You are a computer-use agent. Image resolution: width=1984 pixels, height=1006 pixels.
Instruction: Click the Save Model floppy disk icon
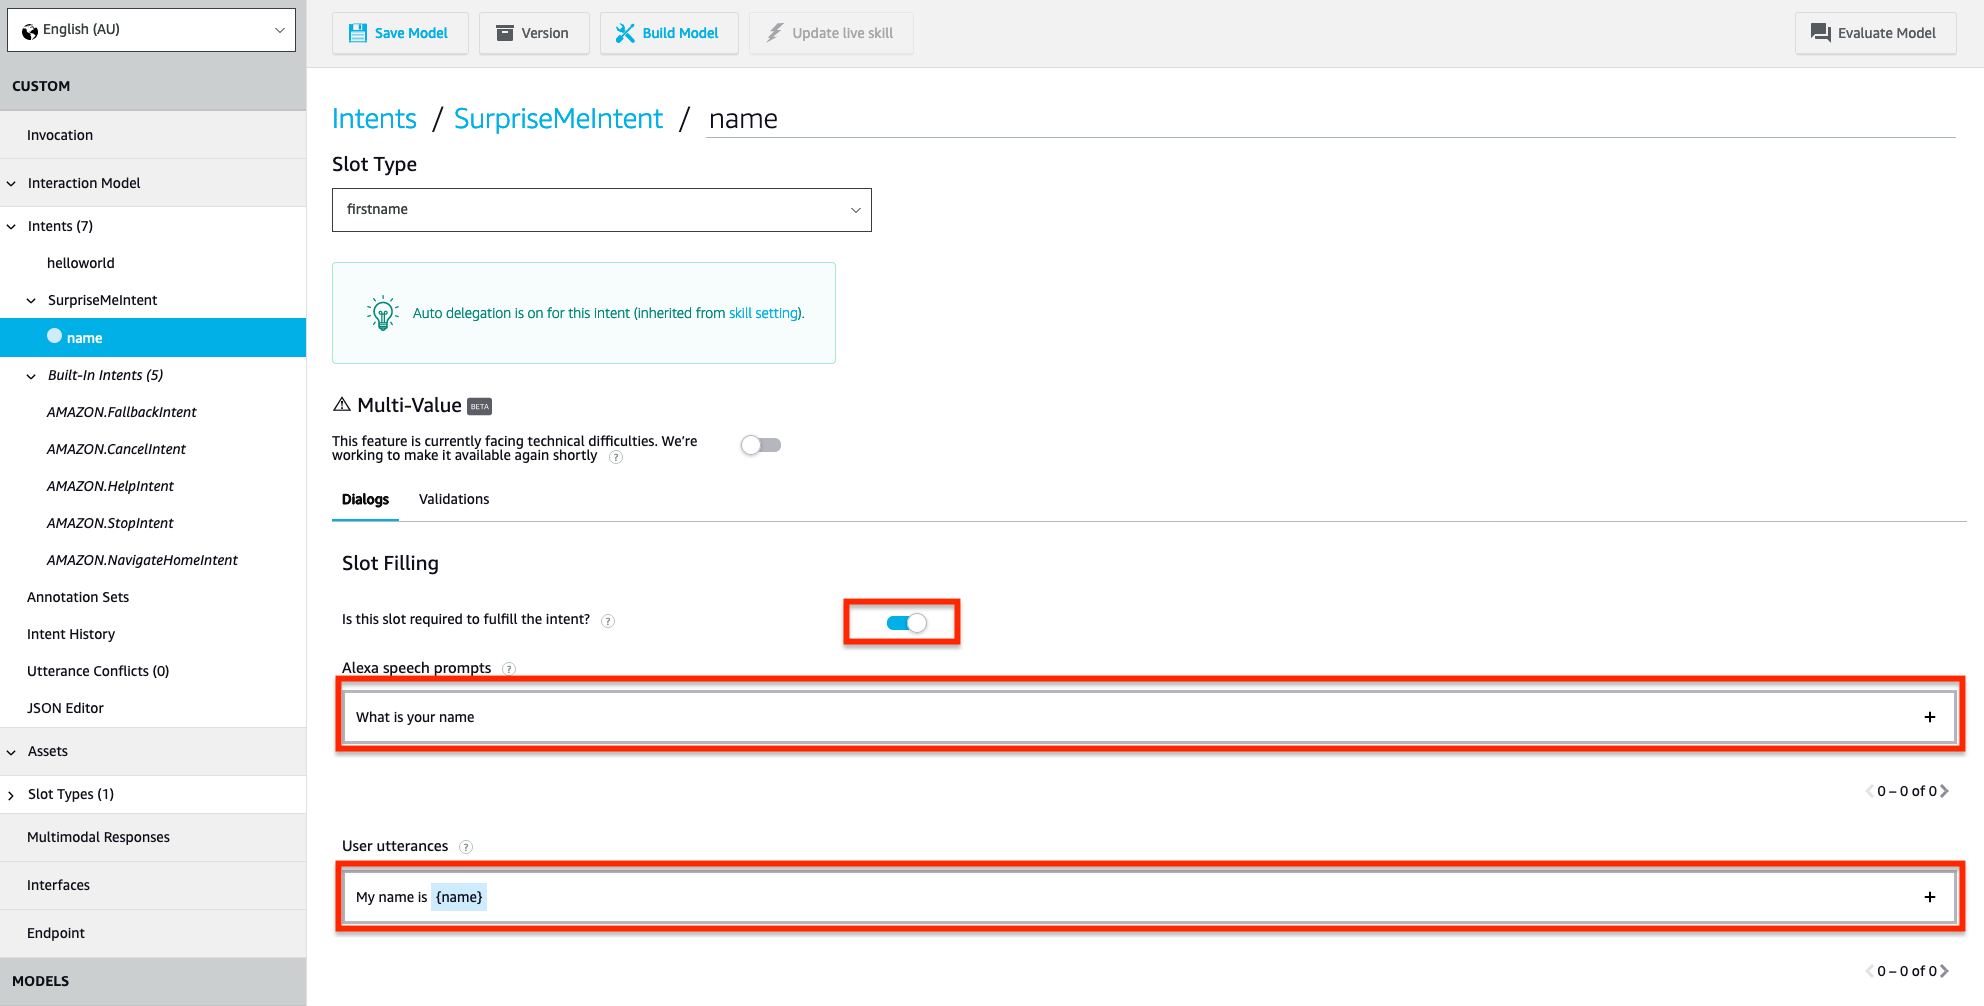pos(357,33)
